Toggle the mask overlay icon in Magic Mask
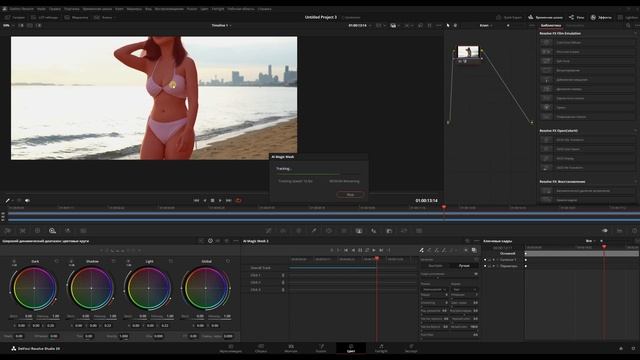 (x=474, y=250)
